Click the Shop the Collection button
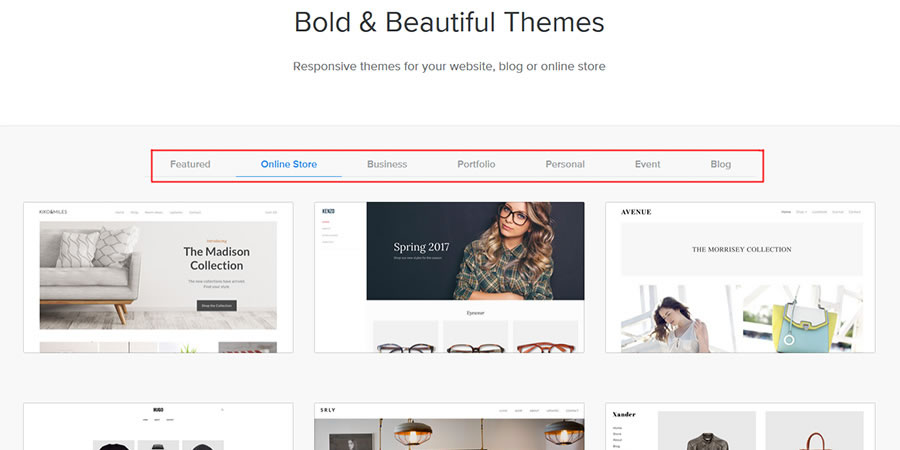Image resolution: width=900 pixels, height=450 pixels. click(x=216, y=305)
